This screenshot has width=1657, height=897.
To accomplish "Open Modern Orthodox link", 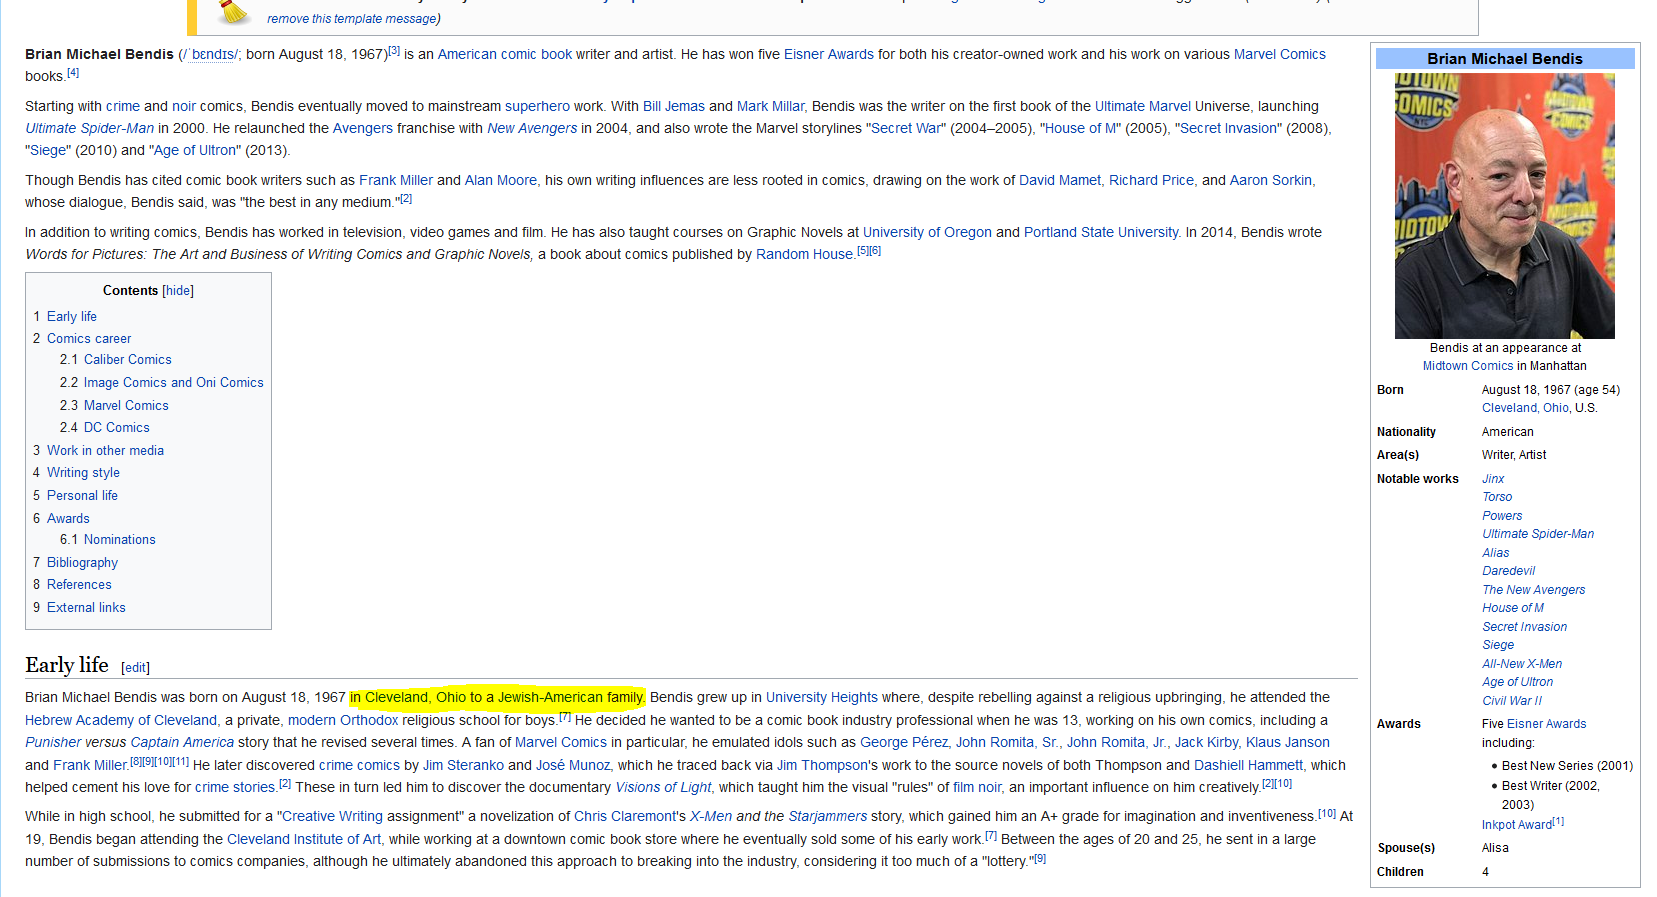I will coord(343,721).
